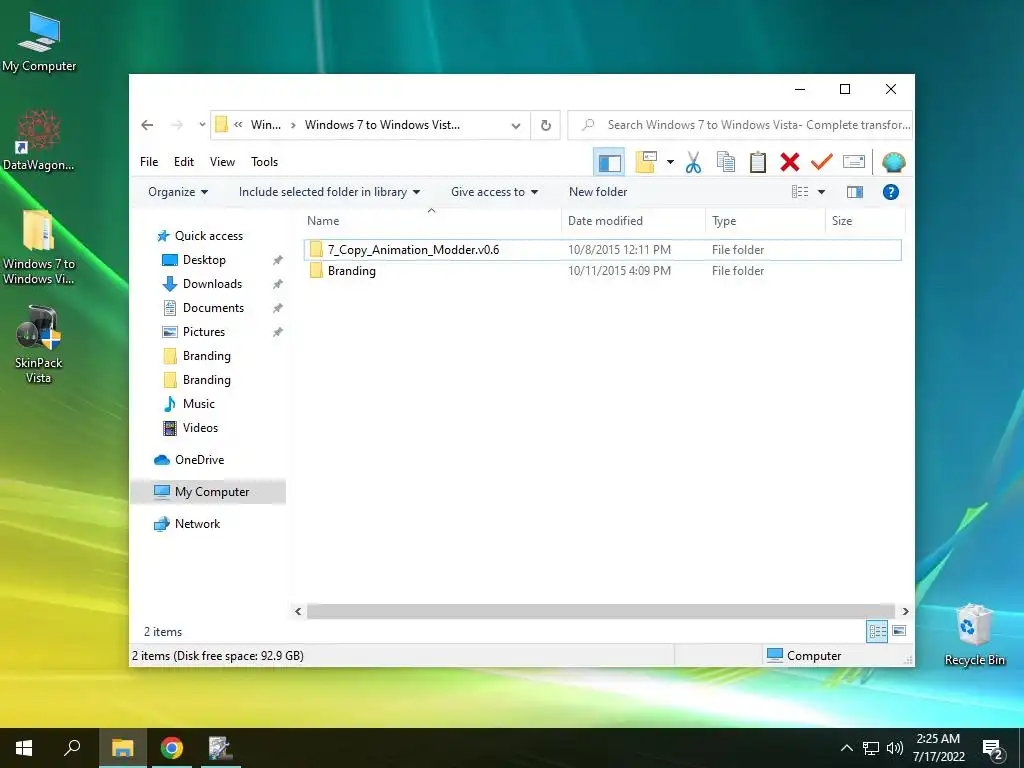Select Desktop in navigation pane

click(x=204, y=260)
